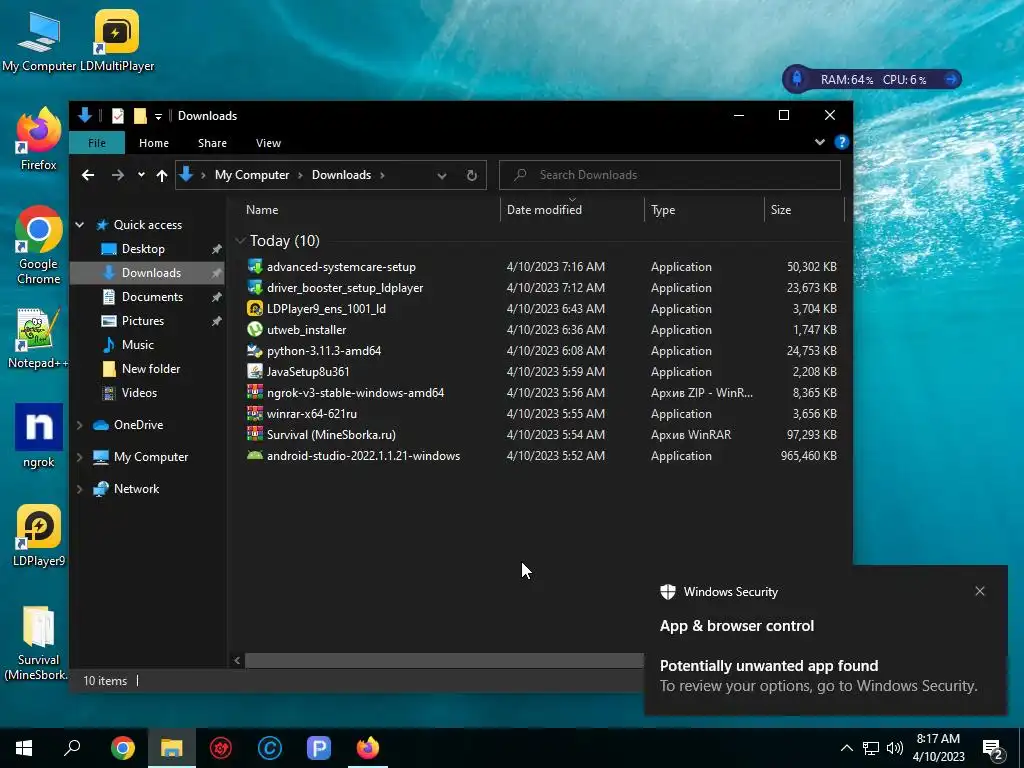Click the Search Downloads field

670,175
